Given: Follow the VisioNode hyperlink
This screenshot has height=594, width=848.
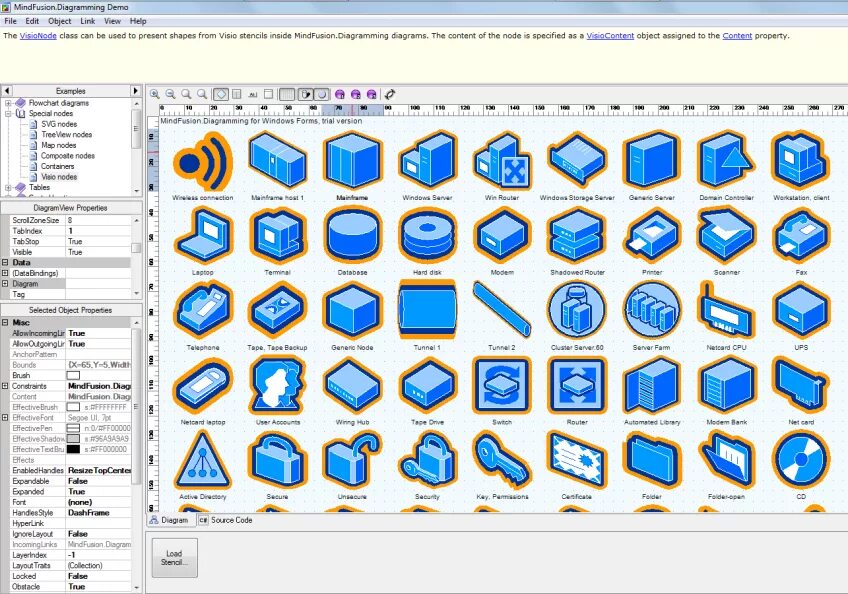Looking at the screenshot, I should (x=38, y=36).
